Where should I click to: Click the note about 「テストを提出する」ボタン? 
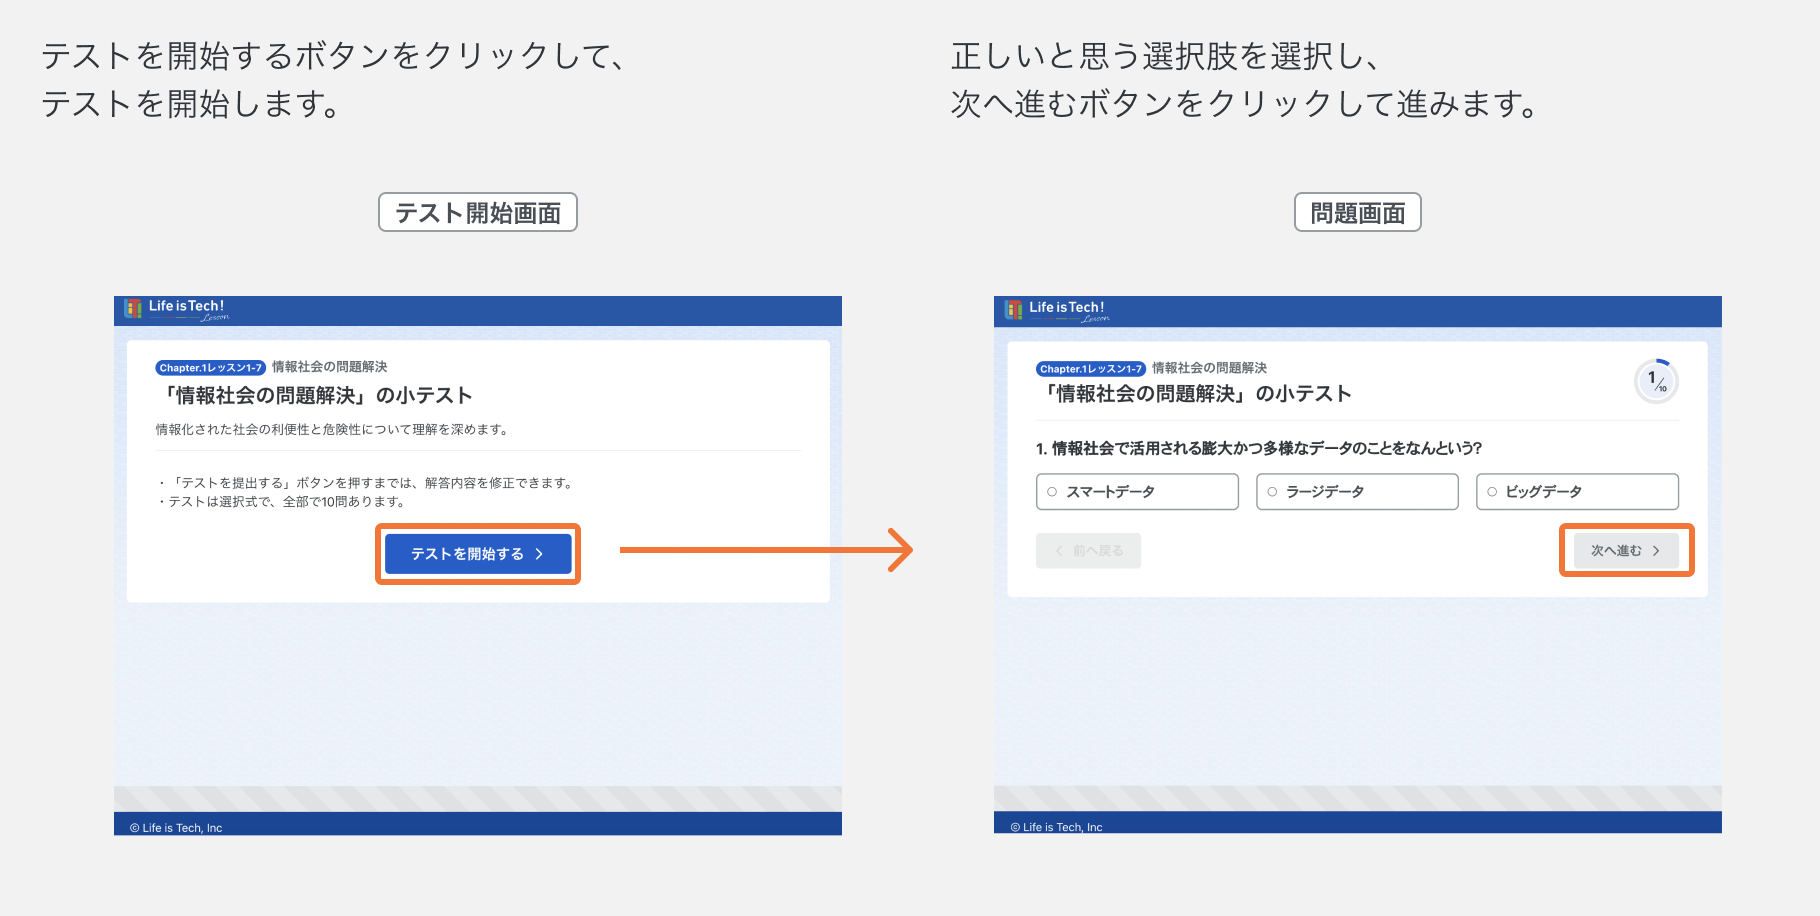[366, 482]
